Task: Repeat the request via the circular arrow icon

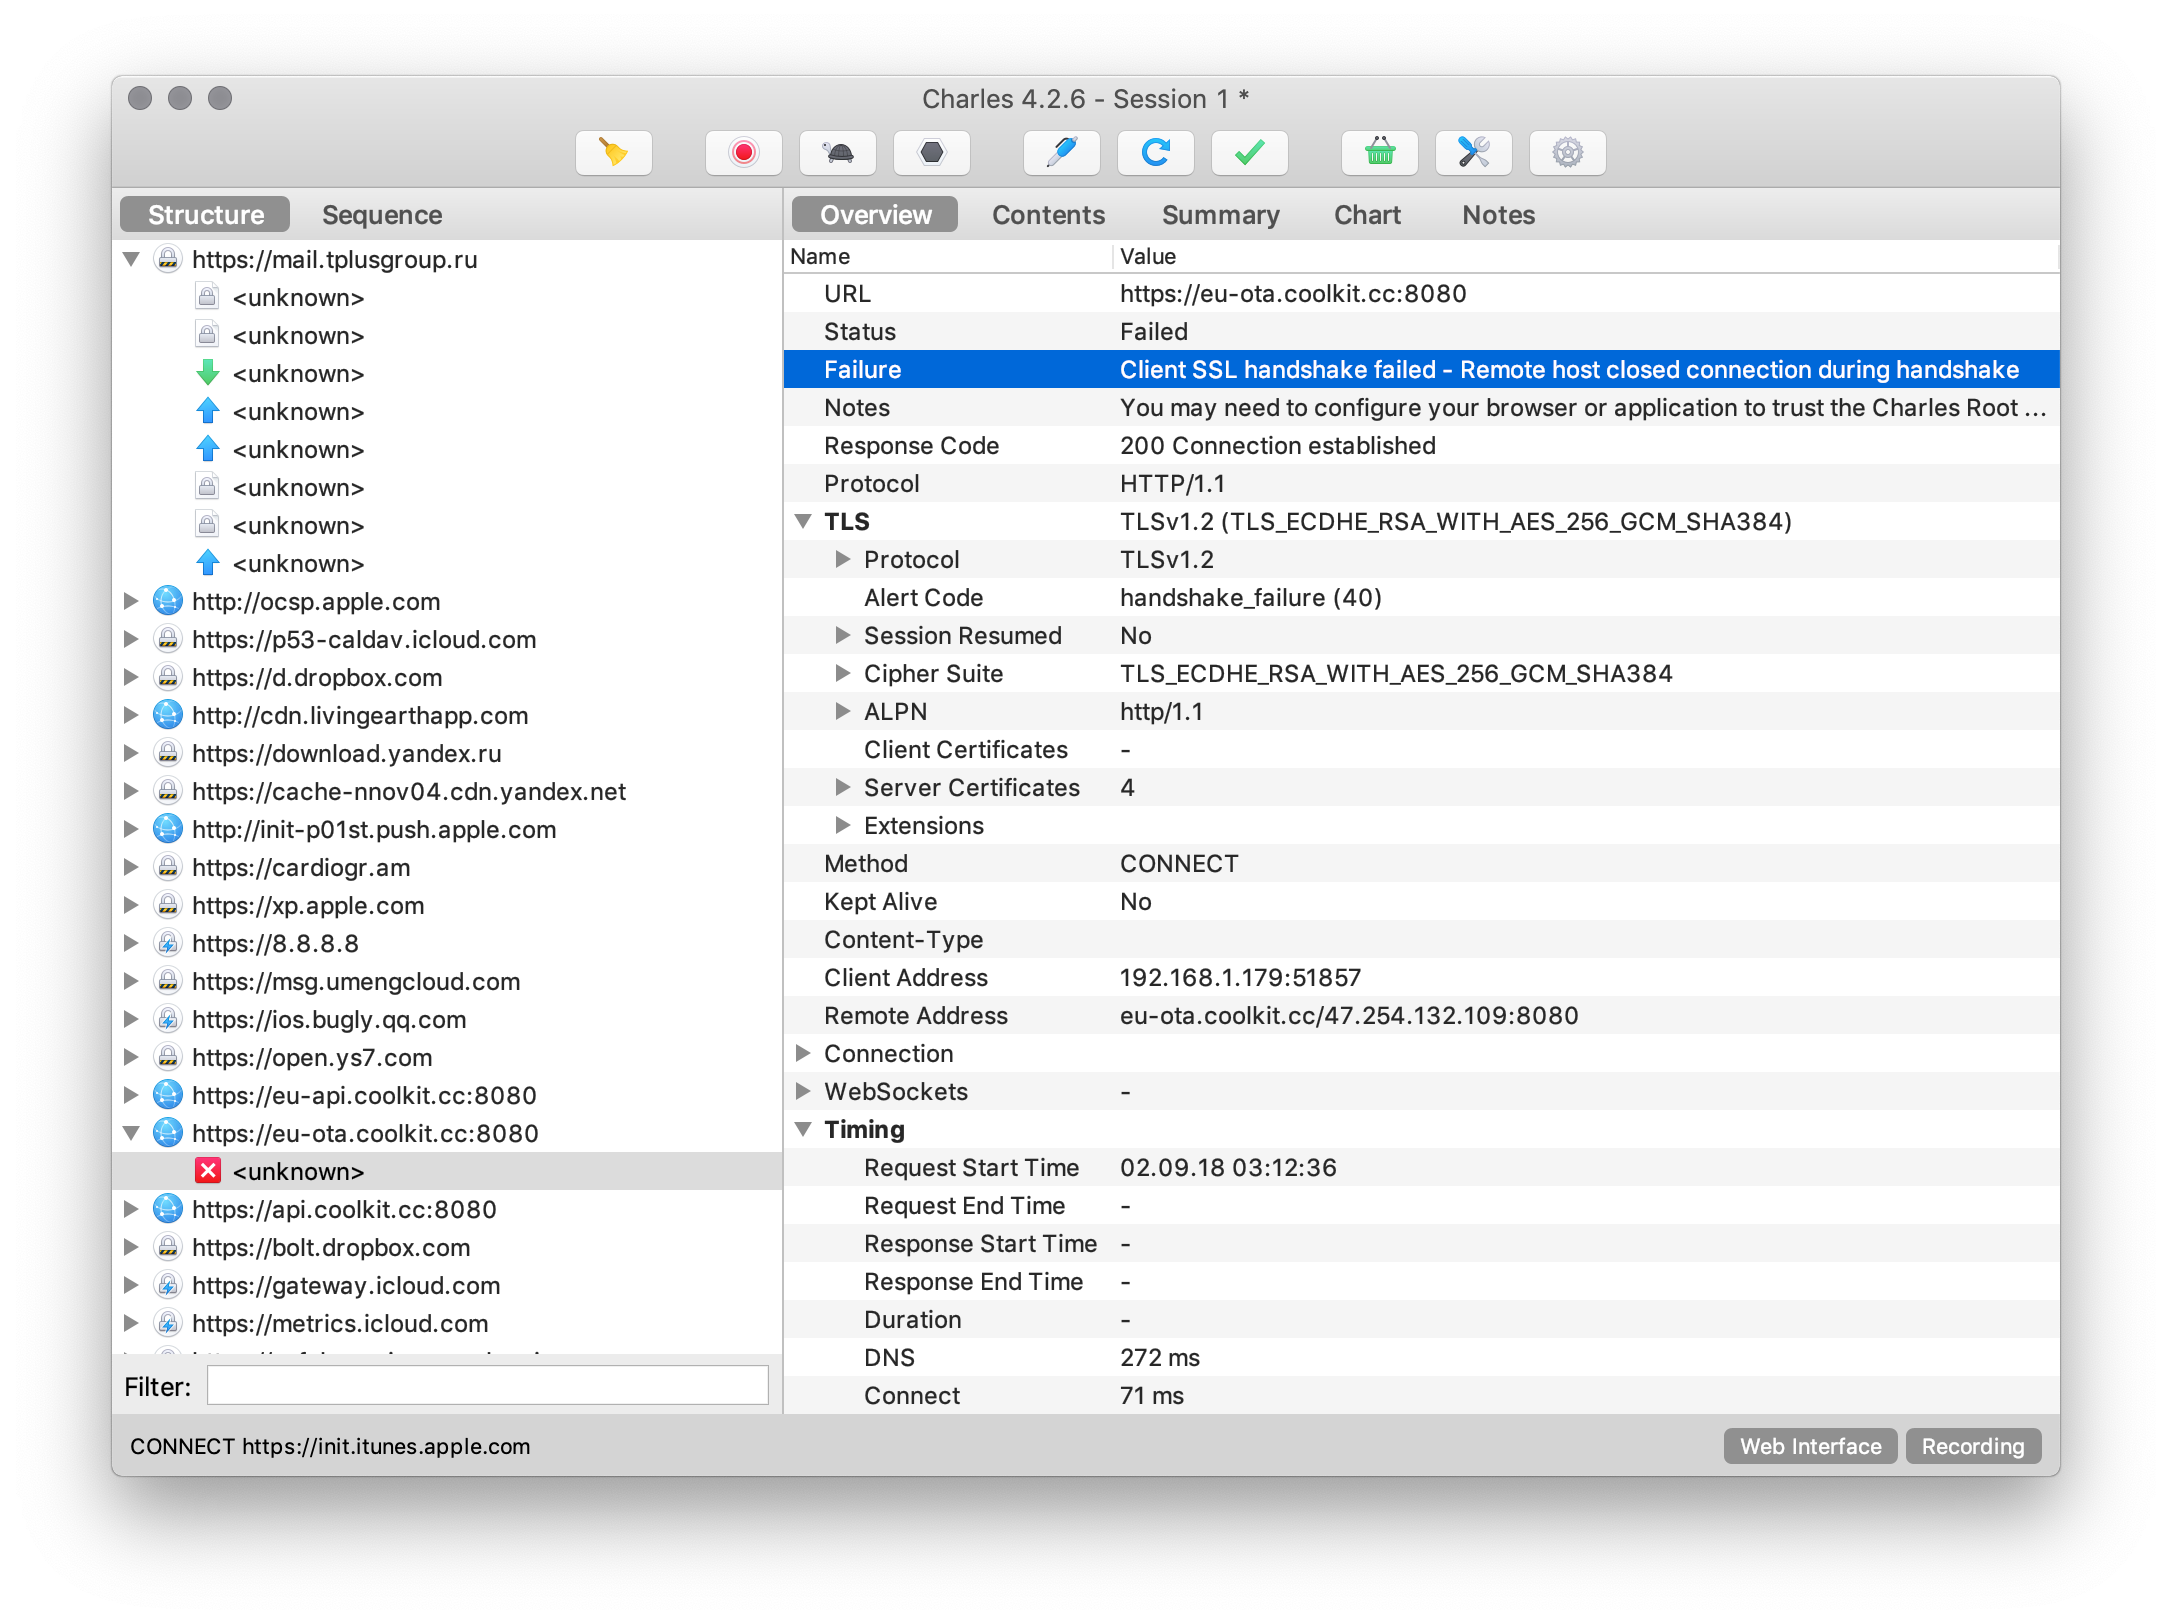Action: 1155,153
